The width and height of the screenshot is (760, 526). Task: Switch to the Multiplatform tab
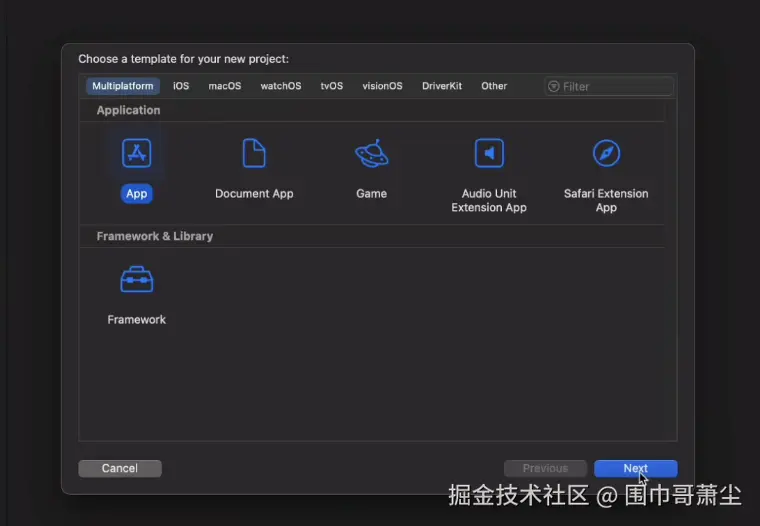(123, 86)
